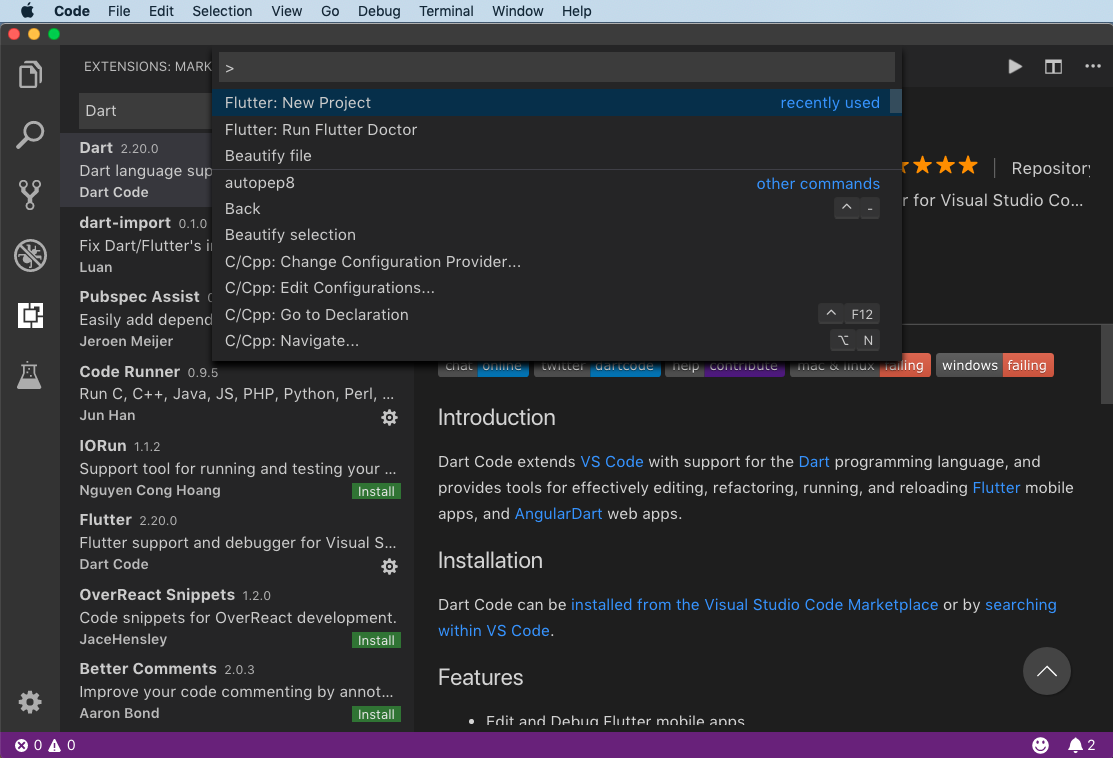Open the File menu

coord(119,11)
